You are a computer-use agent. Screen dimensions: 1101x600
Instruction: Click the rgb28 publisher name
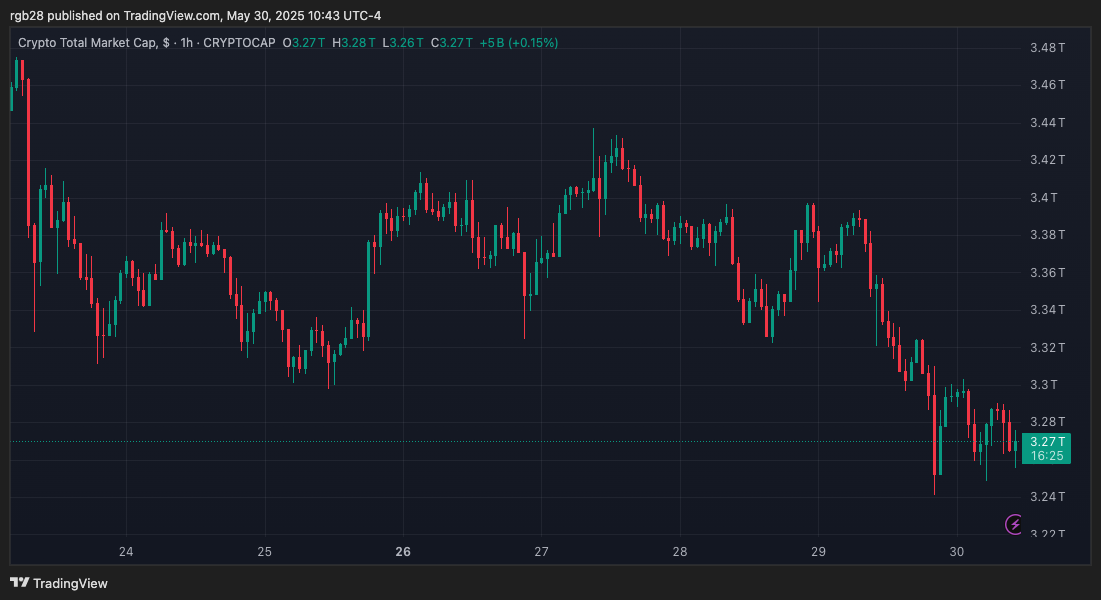click(x=27, y=15)
